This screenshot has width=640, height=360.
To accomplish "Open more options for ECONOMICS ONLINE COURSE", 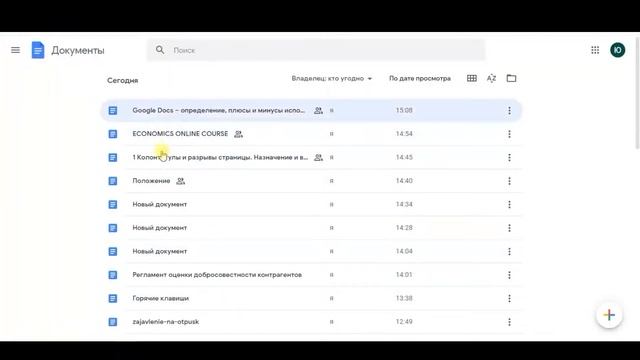I will pyautogui.click(x=509, y=134).
